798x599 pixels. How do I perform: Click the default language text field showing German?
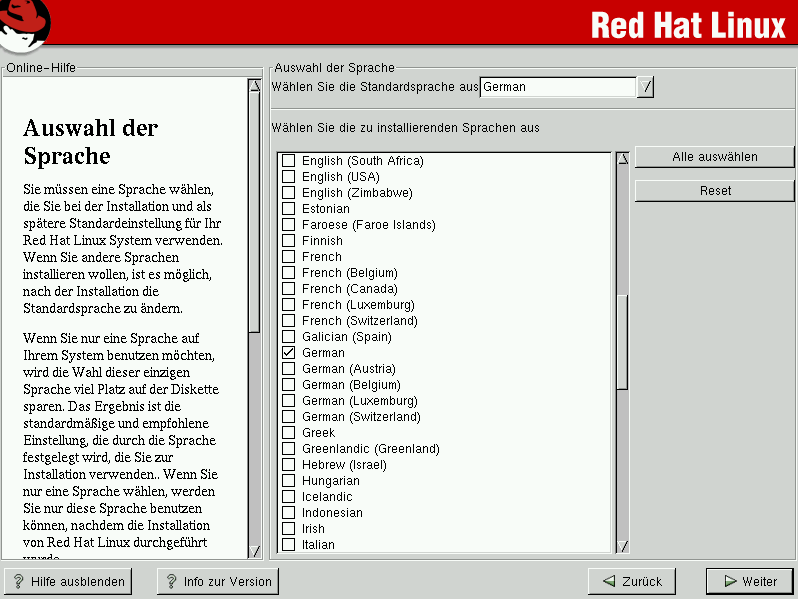coord(557,87)
